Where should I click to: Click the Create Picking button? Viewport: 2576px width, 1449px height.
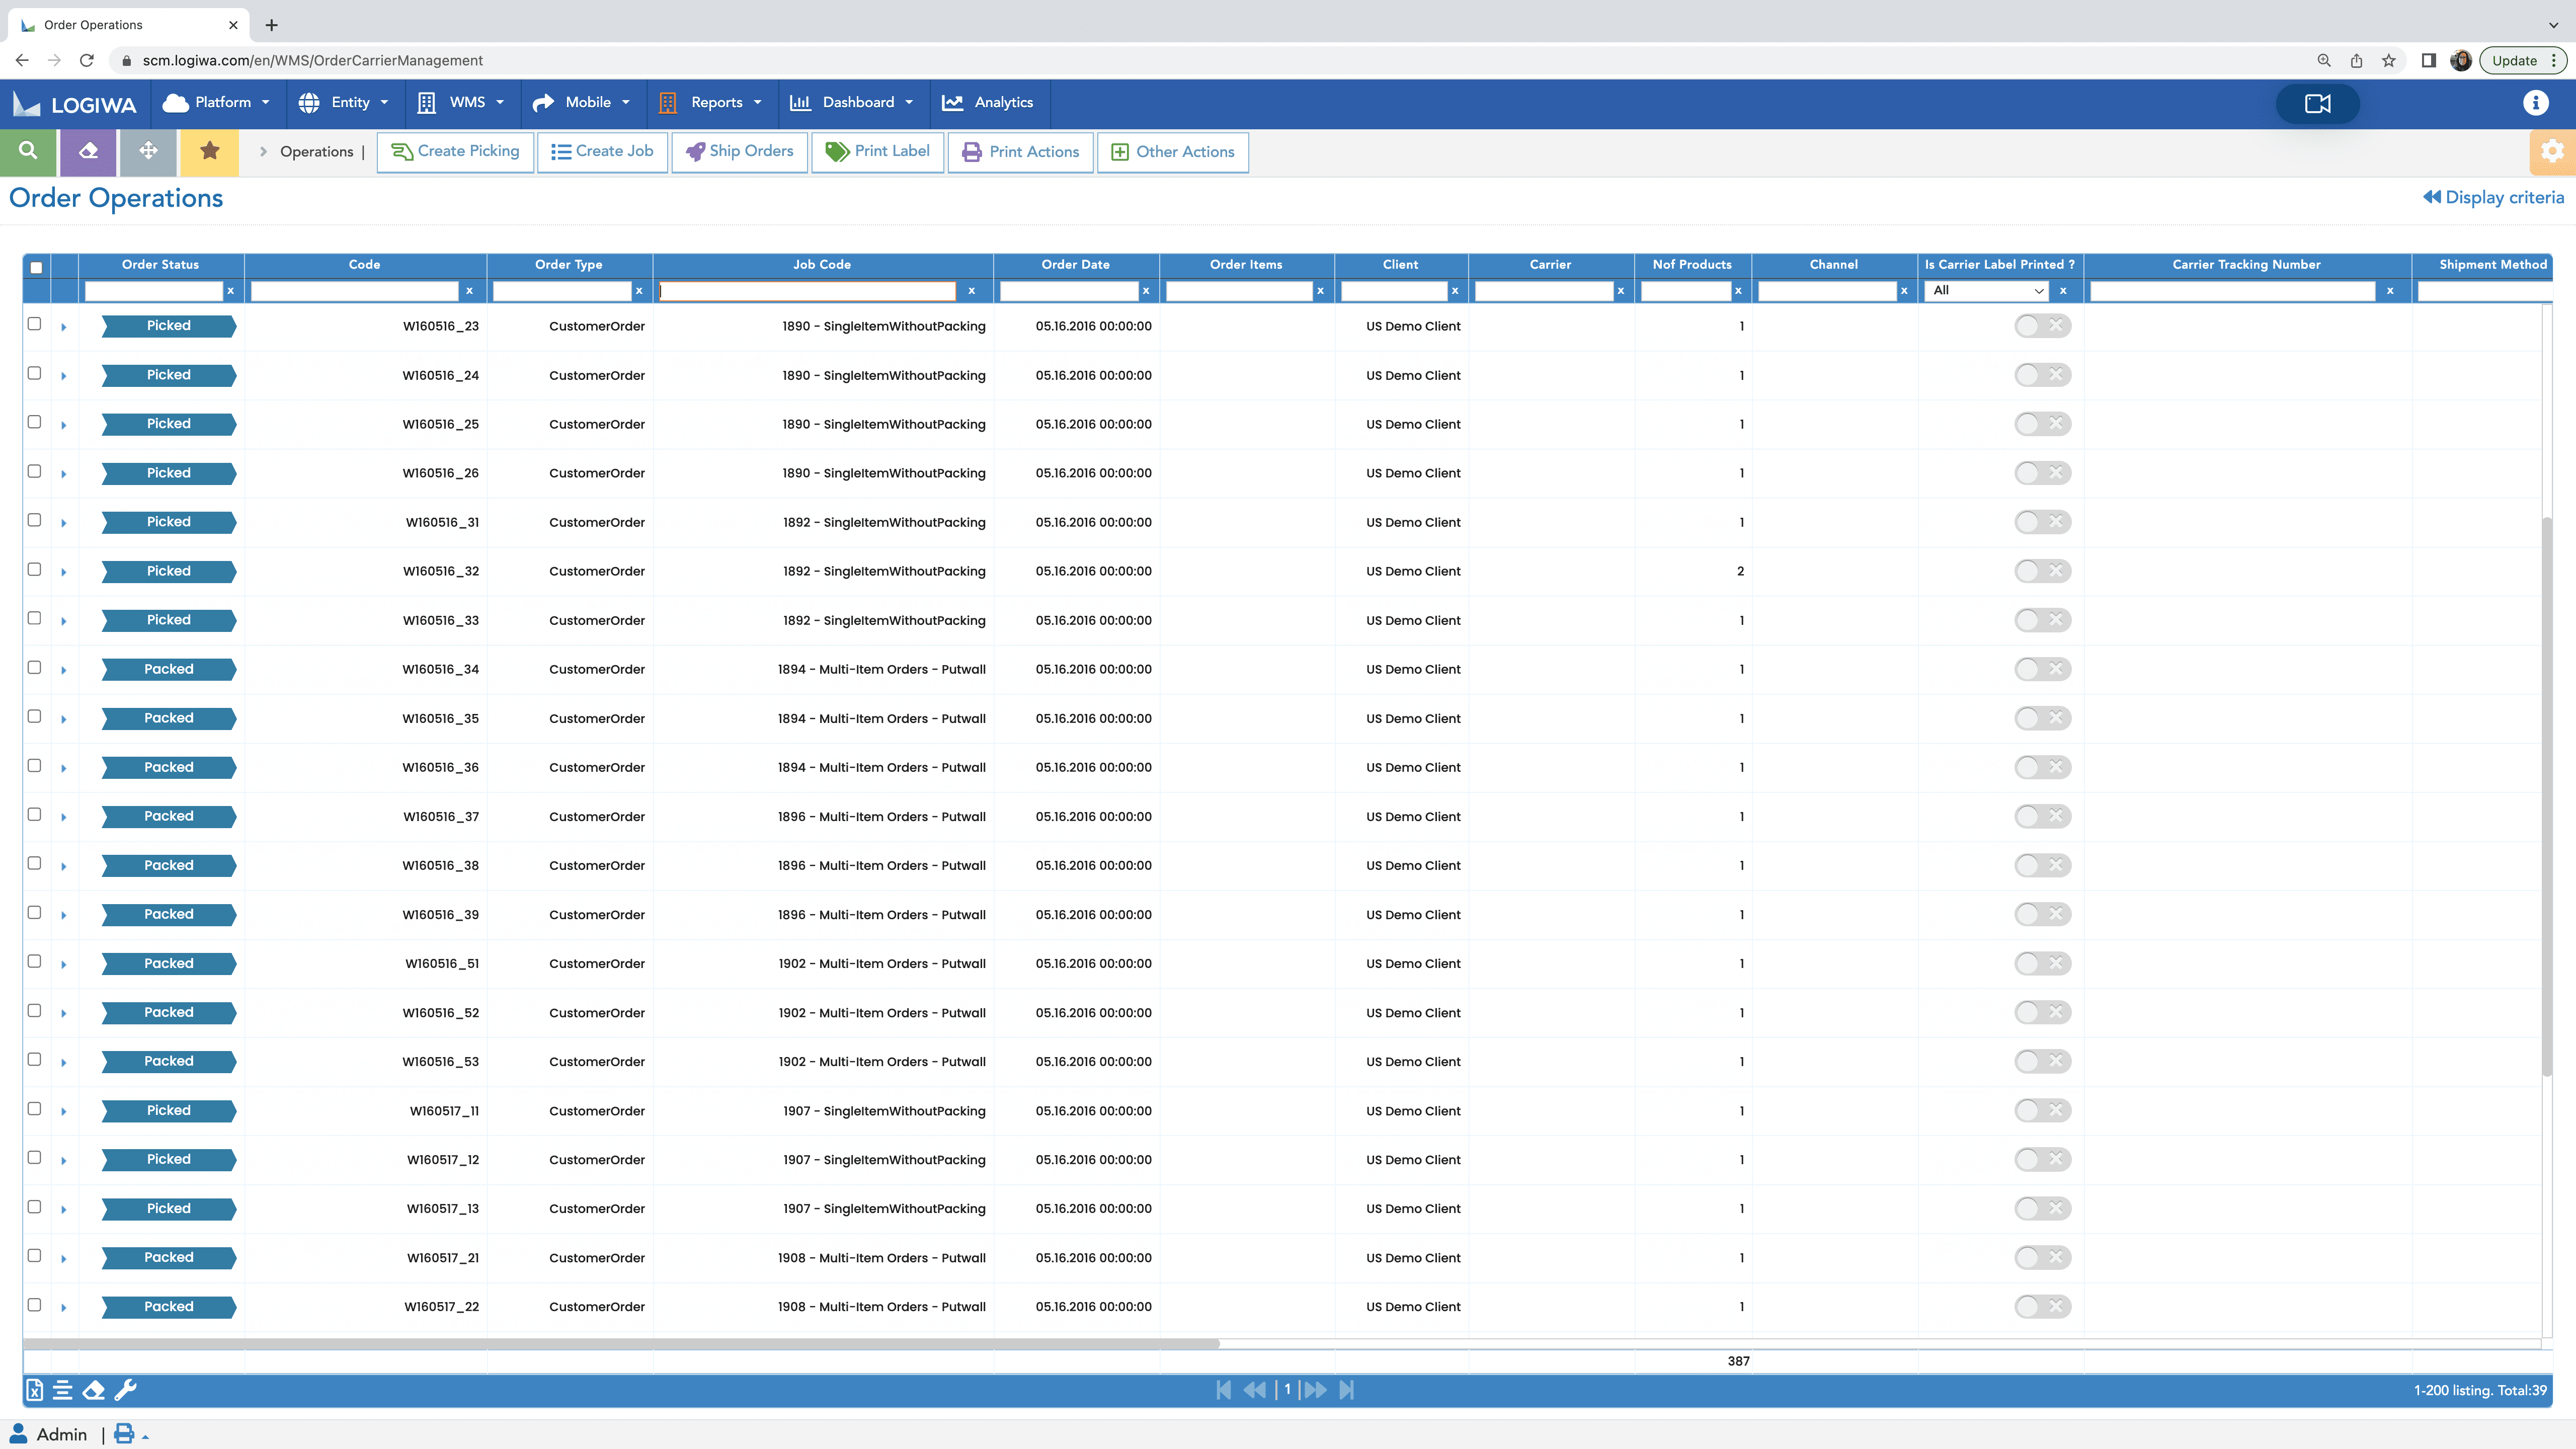pyautogui.click(x=455, y=152)
